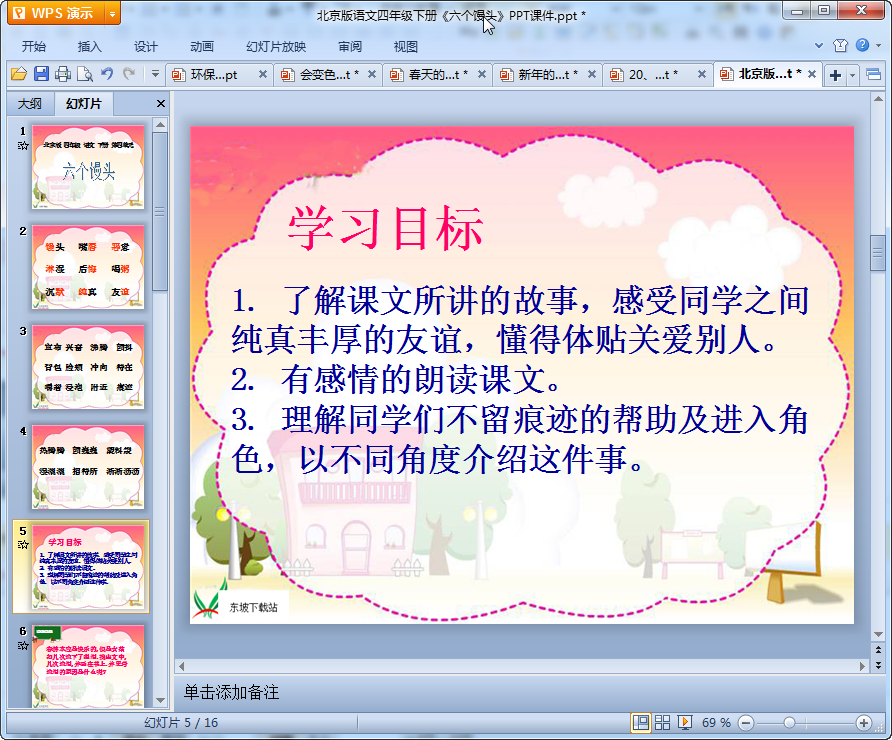Switch to Slide Sorter view icon
This screenshot has width=892, height=740.
pyautogui.click(x=662, y=722)
